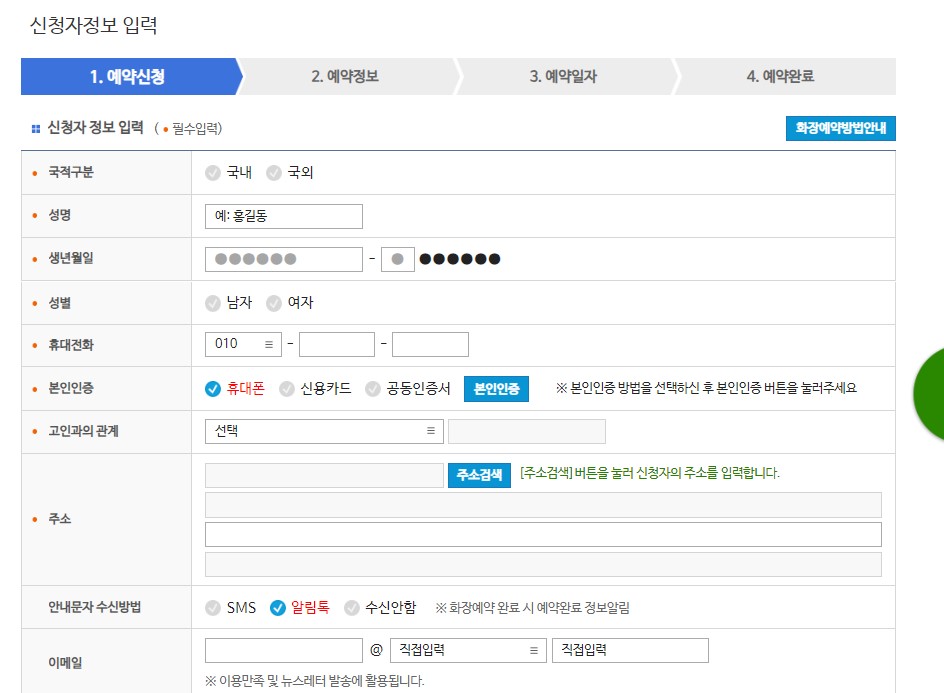Choose 남자 for gender
944x693 pixels.
tap(213, 303)
